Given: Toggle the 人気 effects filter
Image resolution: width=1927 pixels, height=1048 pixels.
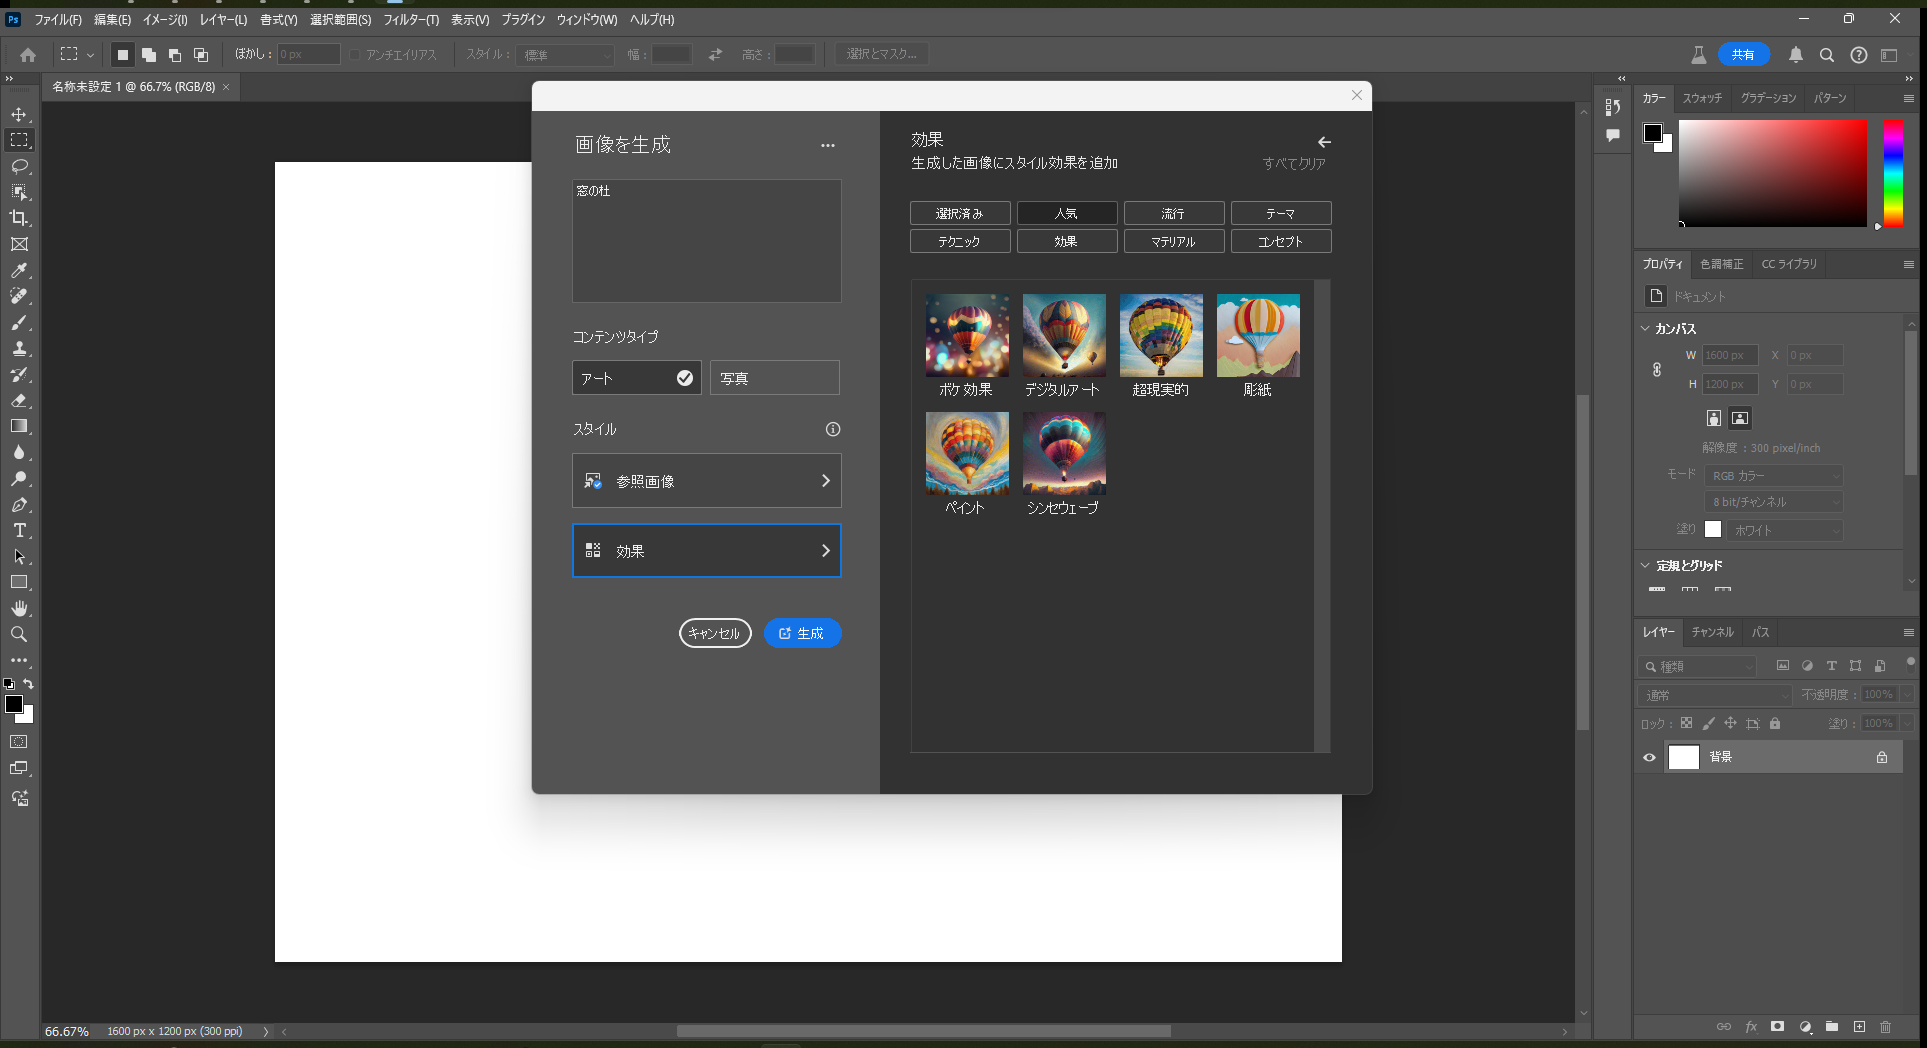Looking at the screenshot, I should [1067, 213].
